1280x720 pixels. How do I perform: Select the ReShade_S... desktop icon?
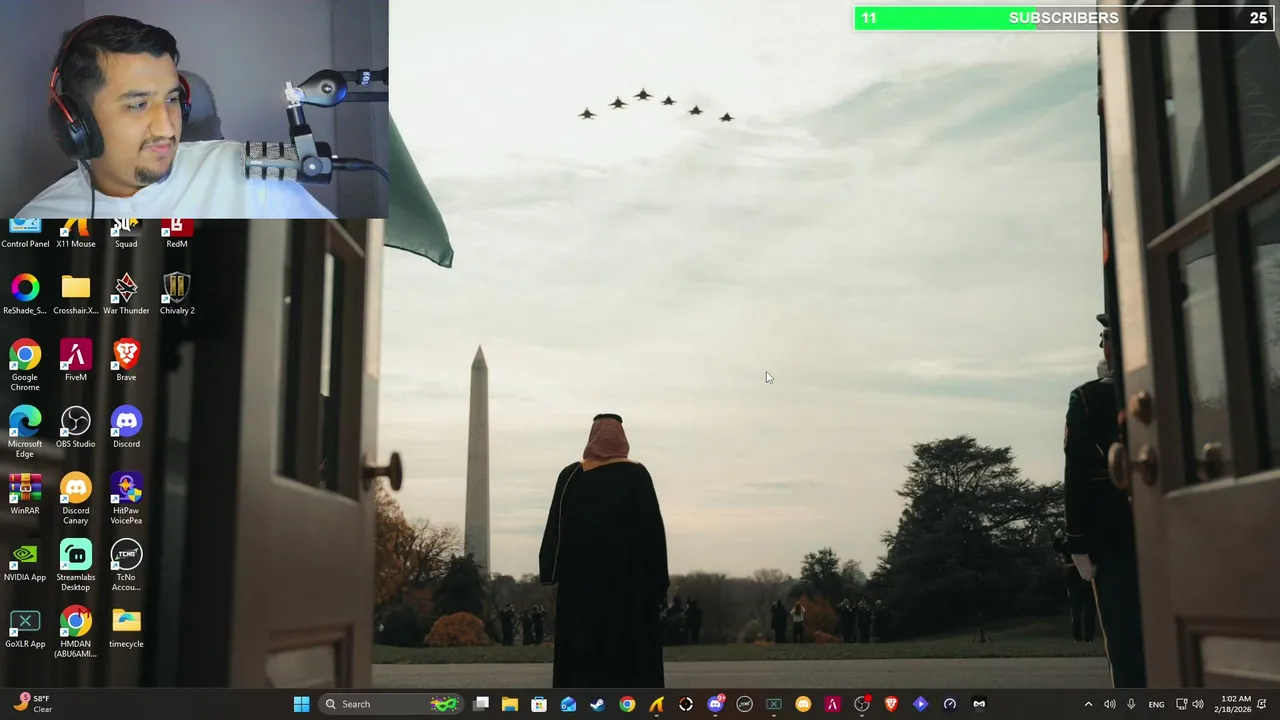[x=25, y=295]
